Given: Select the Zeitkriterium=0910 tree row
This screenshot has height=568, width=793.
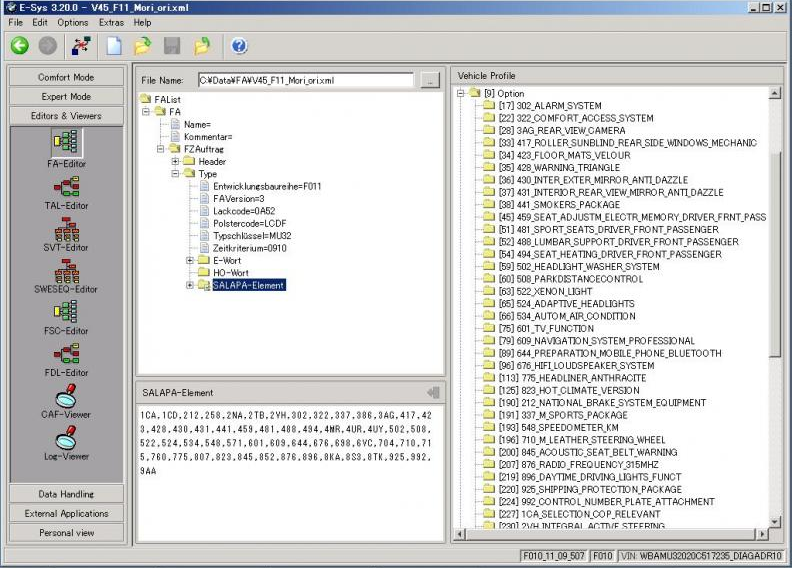Looking at the screenshot, I should pyautogui.click(x=249, y=248).
